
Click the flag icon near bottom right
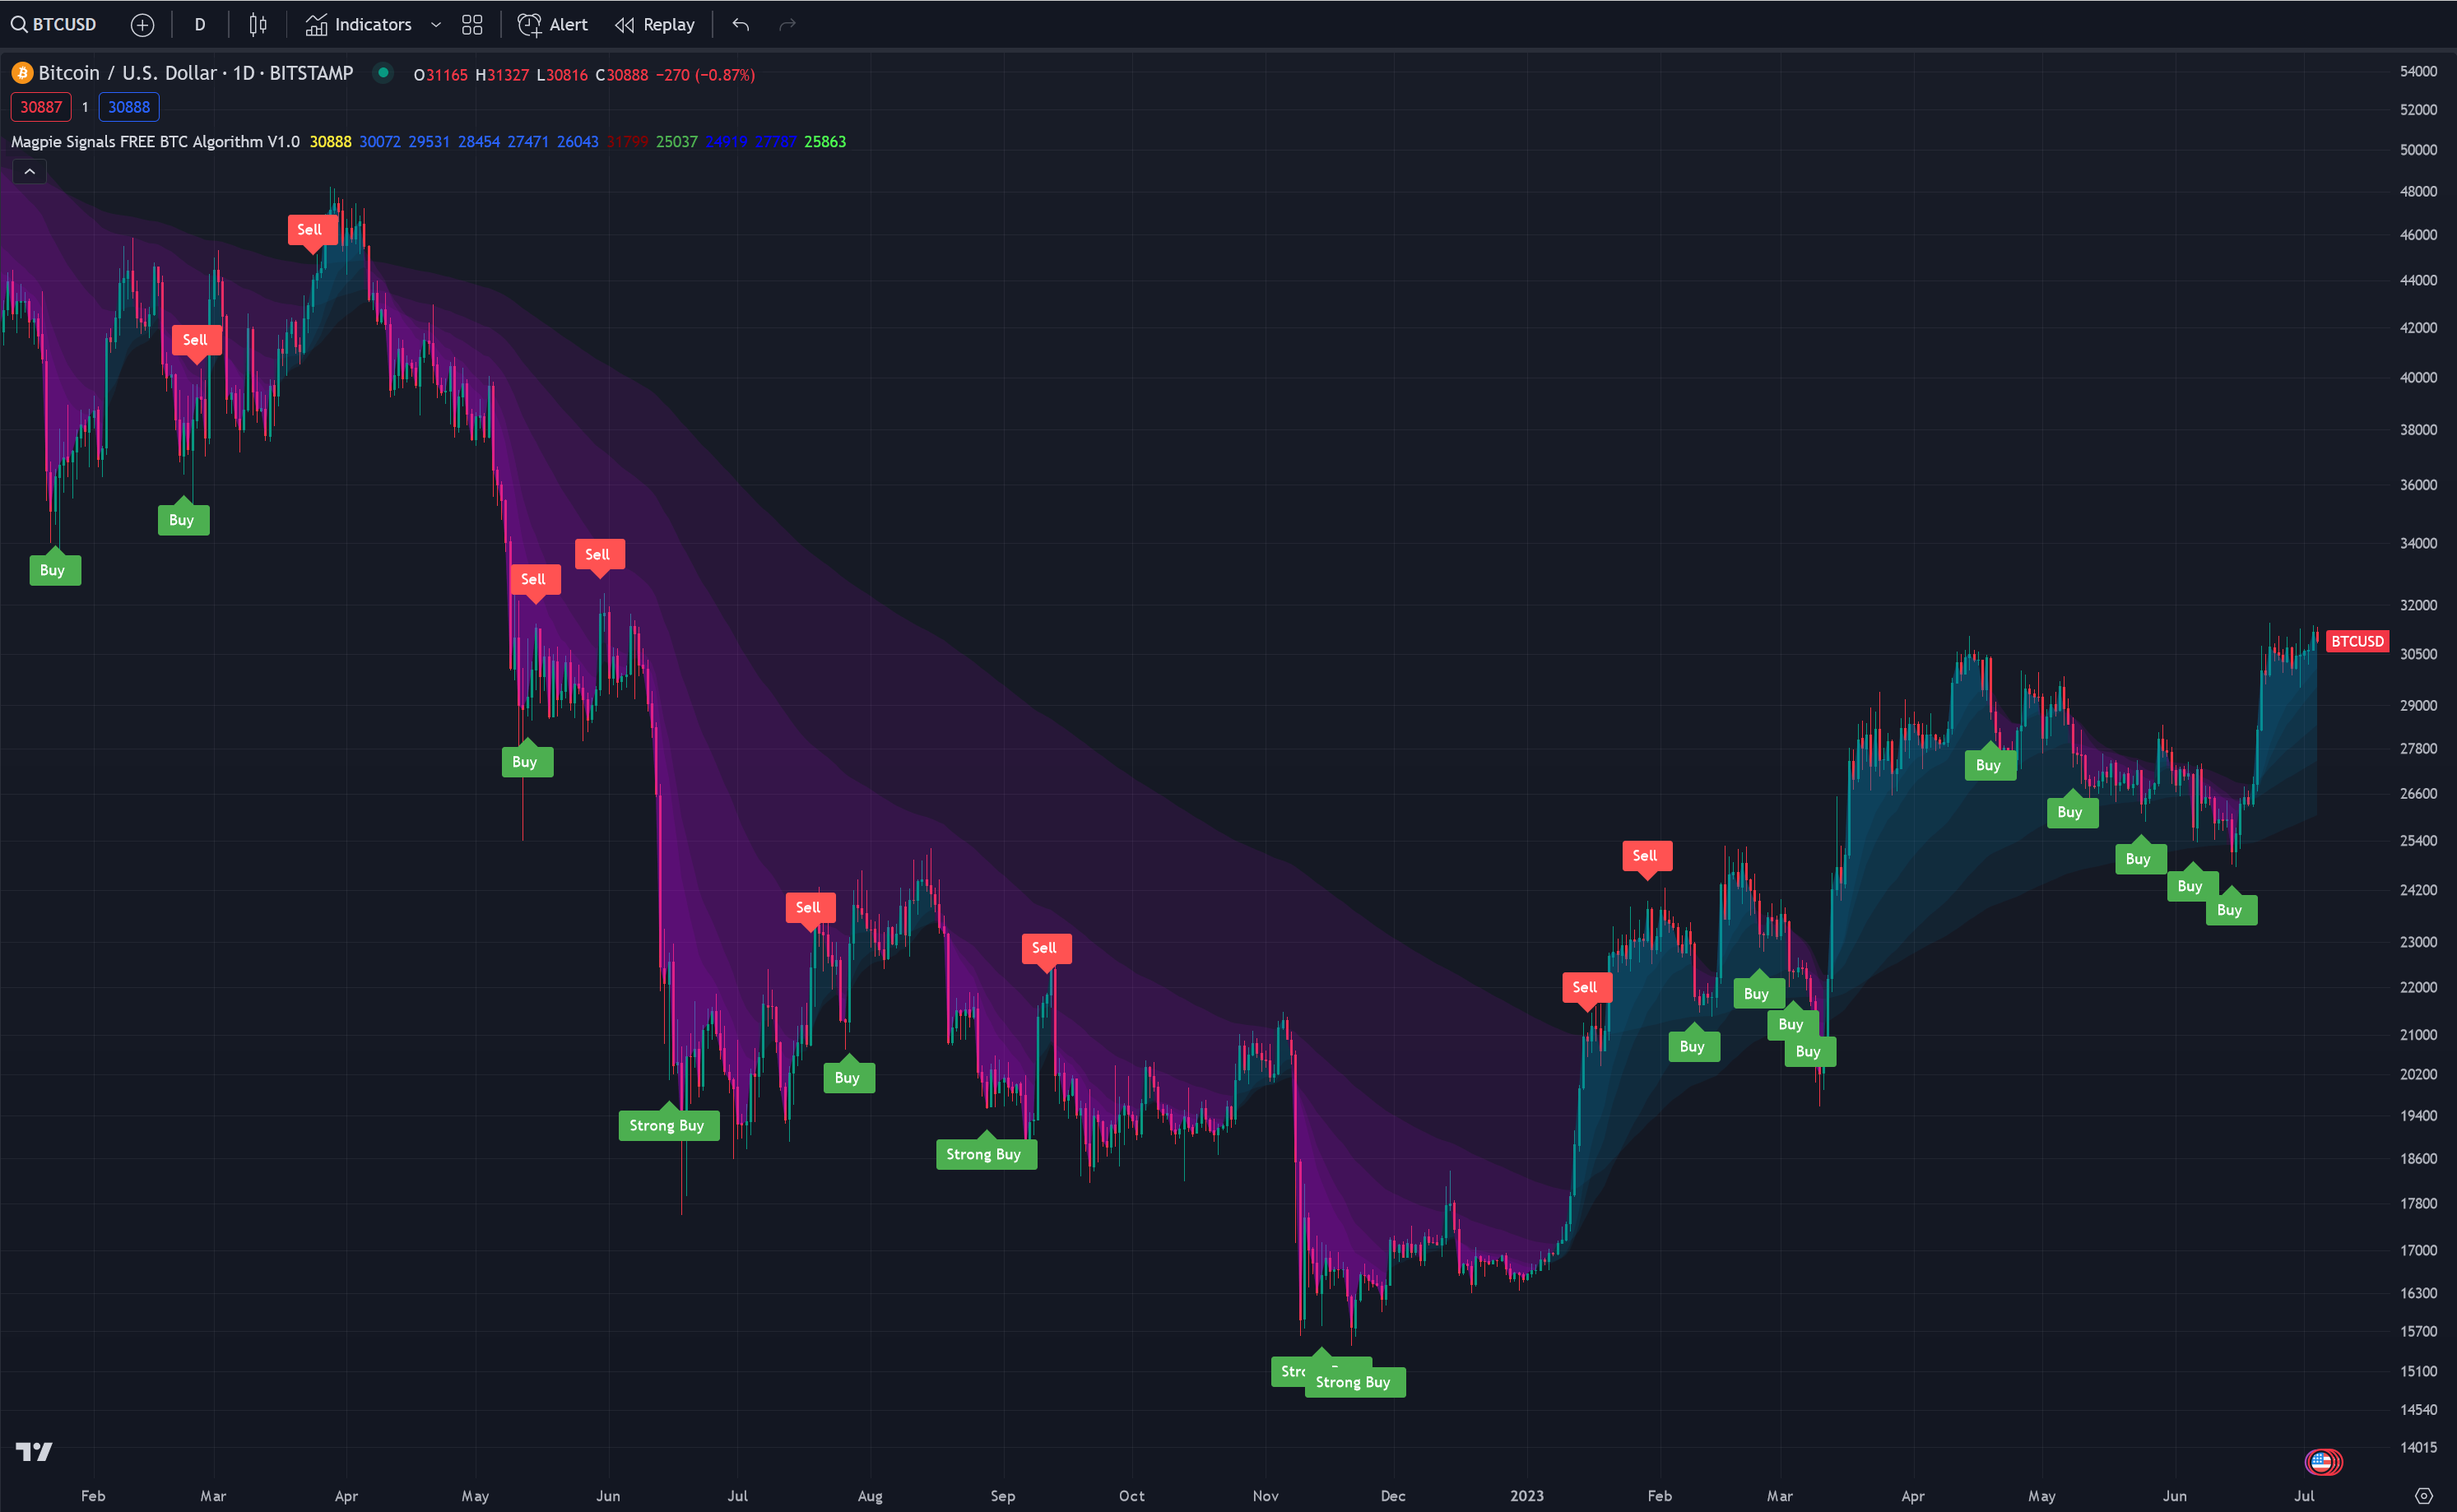point(2322,1462)
